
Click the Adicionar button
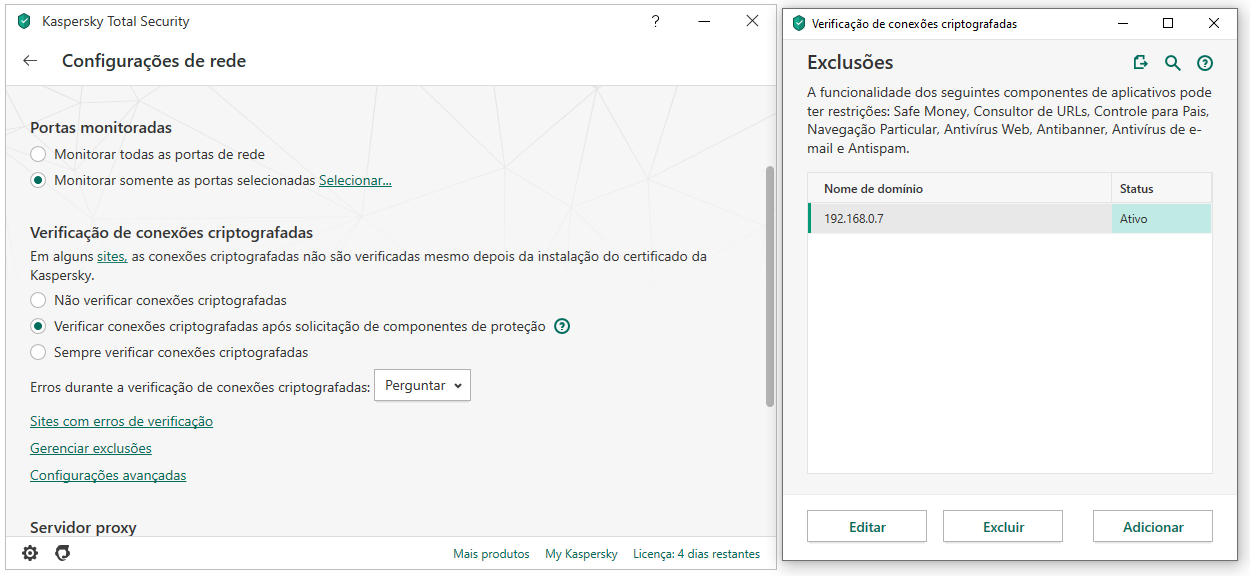point(1153,527)
